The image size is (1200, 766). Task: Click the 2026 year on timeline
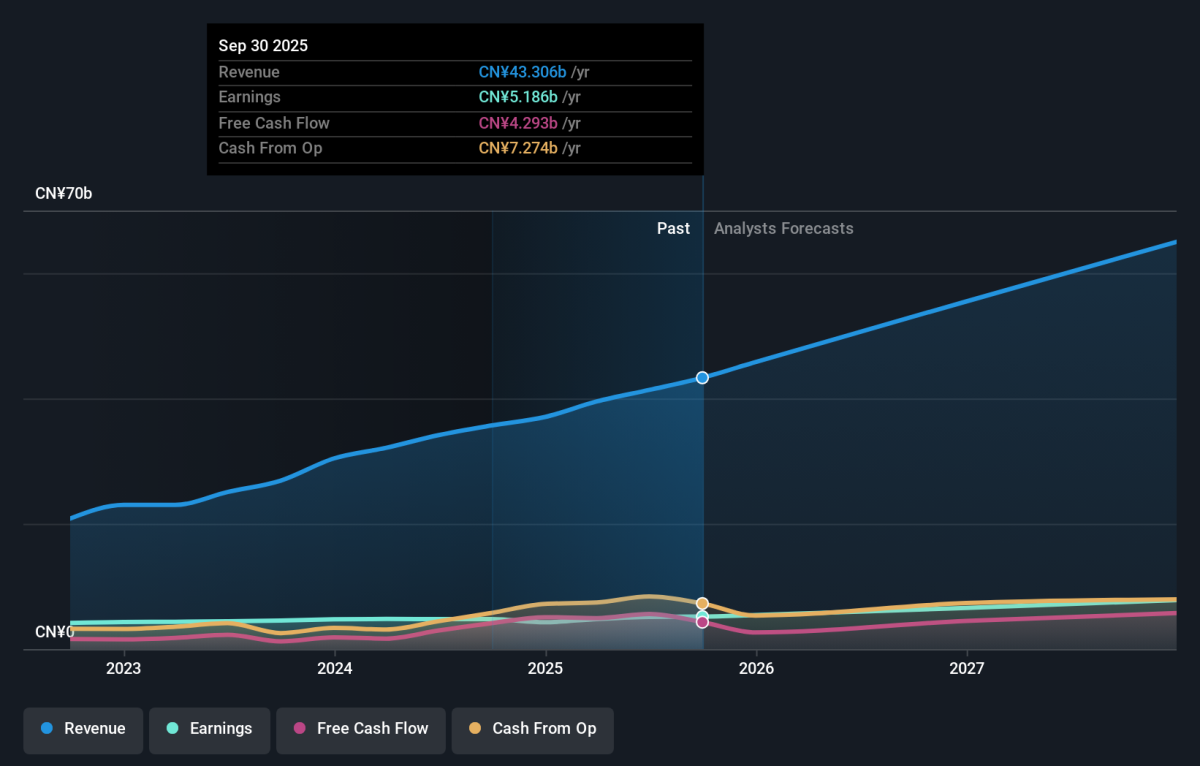point(756,667)
